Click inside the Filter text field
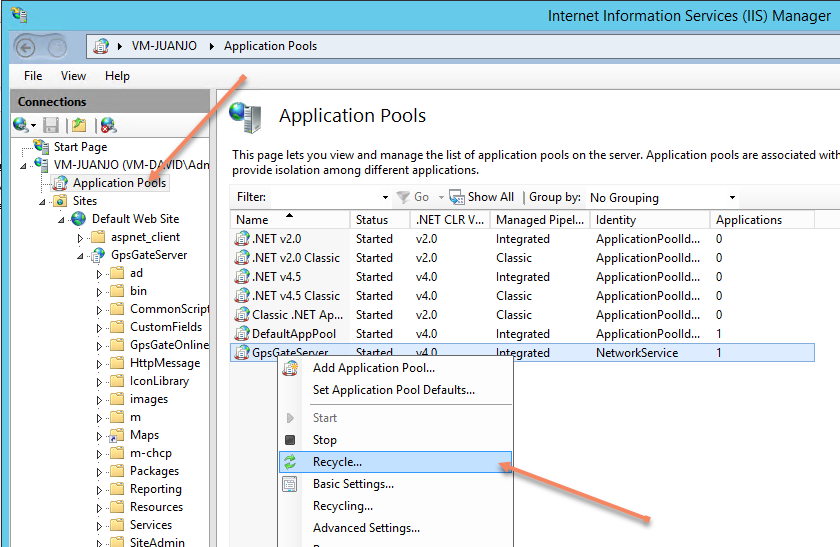The height and width of the screenshot is (547, 840). 324,198
